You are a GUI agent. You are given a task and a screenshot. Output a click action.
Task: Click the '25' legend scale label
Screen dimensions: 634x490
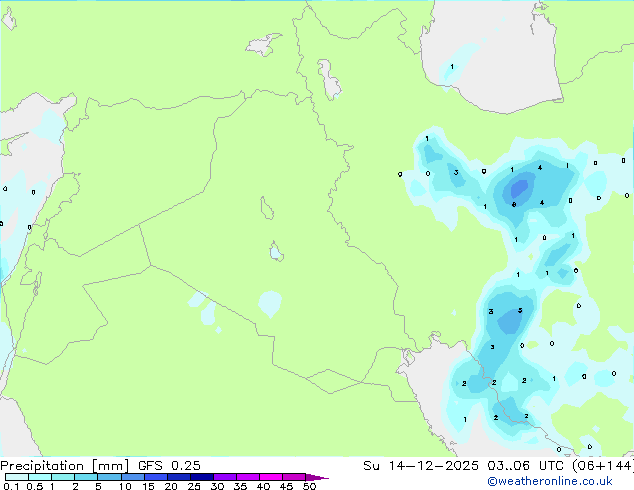coord(194,486)
